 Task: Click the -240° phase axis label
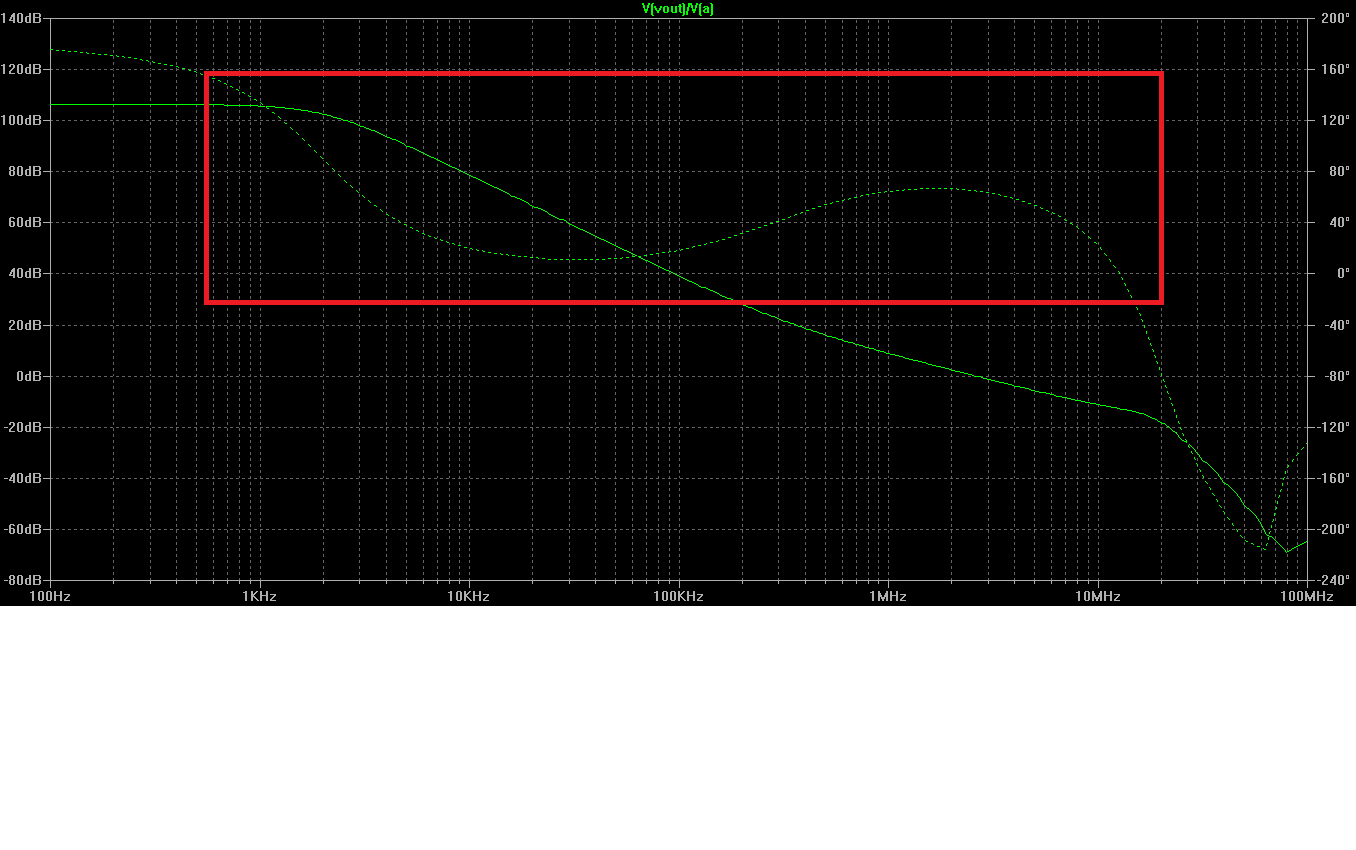(x=1334, y=580)
